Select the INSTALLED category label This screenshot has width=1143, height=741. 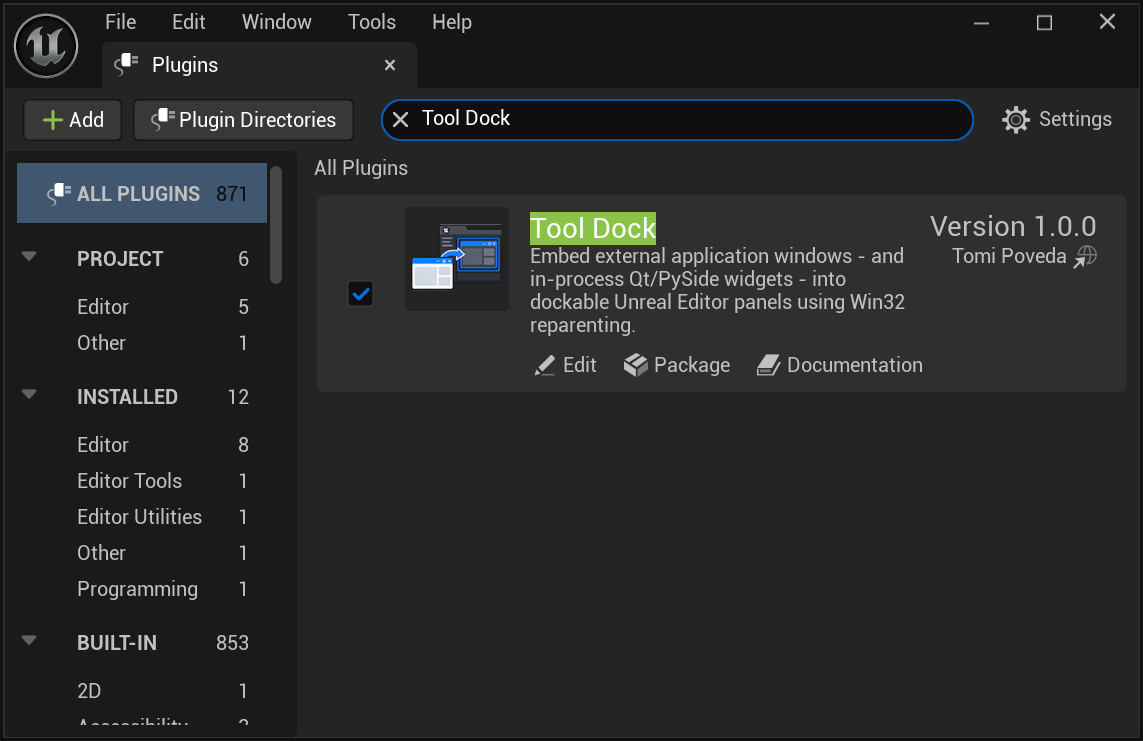click(x=128, y=396)
